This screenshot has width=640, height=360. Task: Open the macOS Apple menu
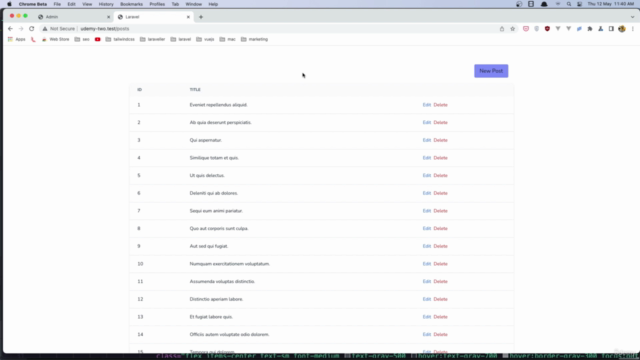click(x=9, y=4)
